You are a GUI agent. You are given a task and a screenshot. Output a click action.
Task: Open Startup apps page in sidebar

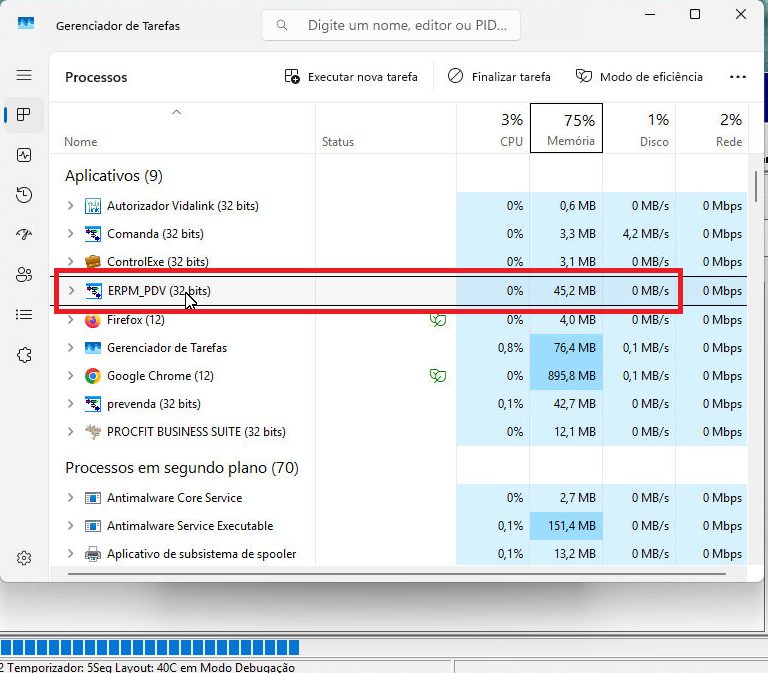(x=24, y=235)
